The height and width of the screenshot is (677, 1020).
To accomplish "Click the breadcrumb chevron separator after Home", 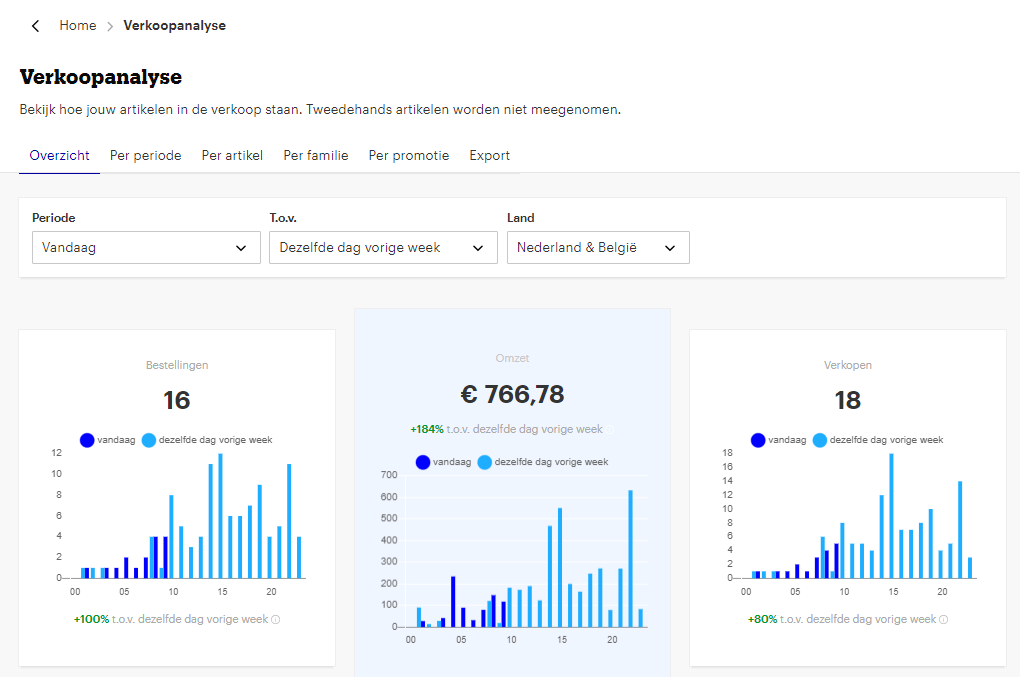I will tap(110, 26).
